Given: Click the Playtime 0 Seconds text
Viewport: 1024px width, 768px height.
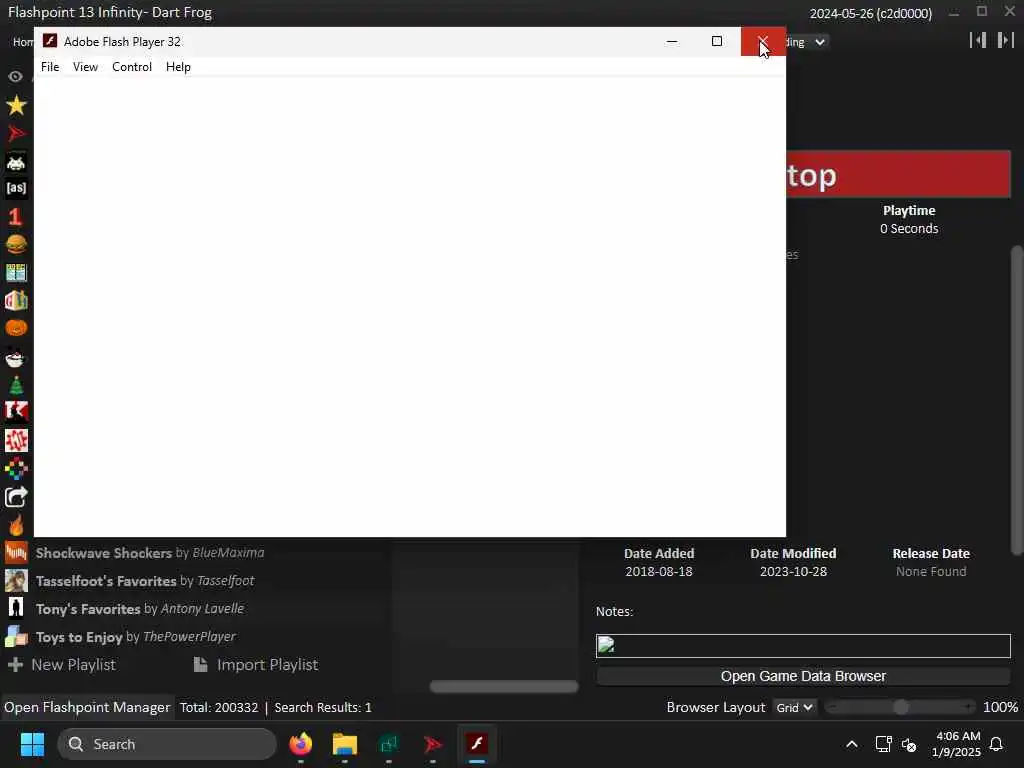Looking at the screenshot, I should [909, 229].
